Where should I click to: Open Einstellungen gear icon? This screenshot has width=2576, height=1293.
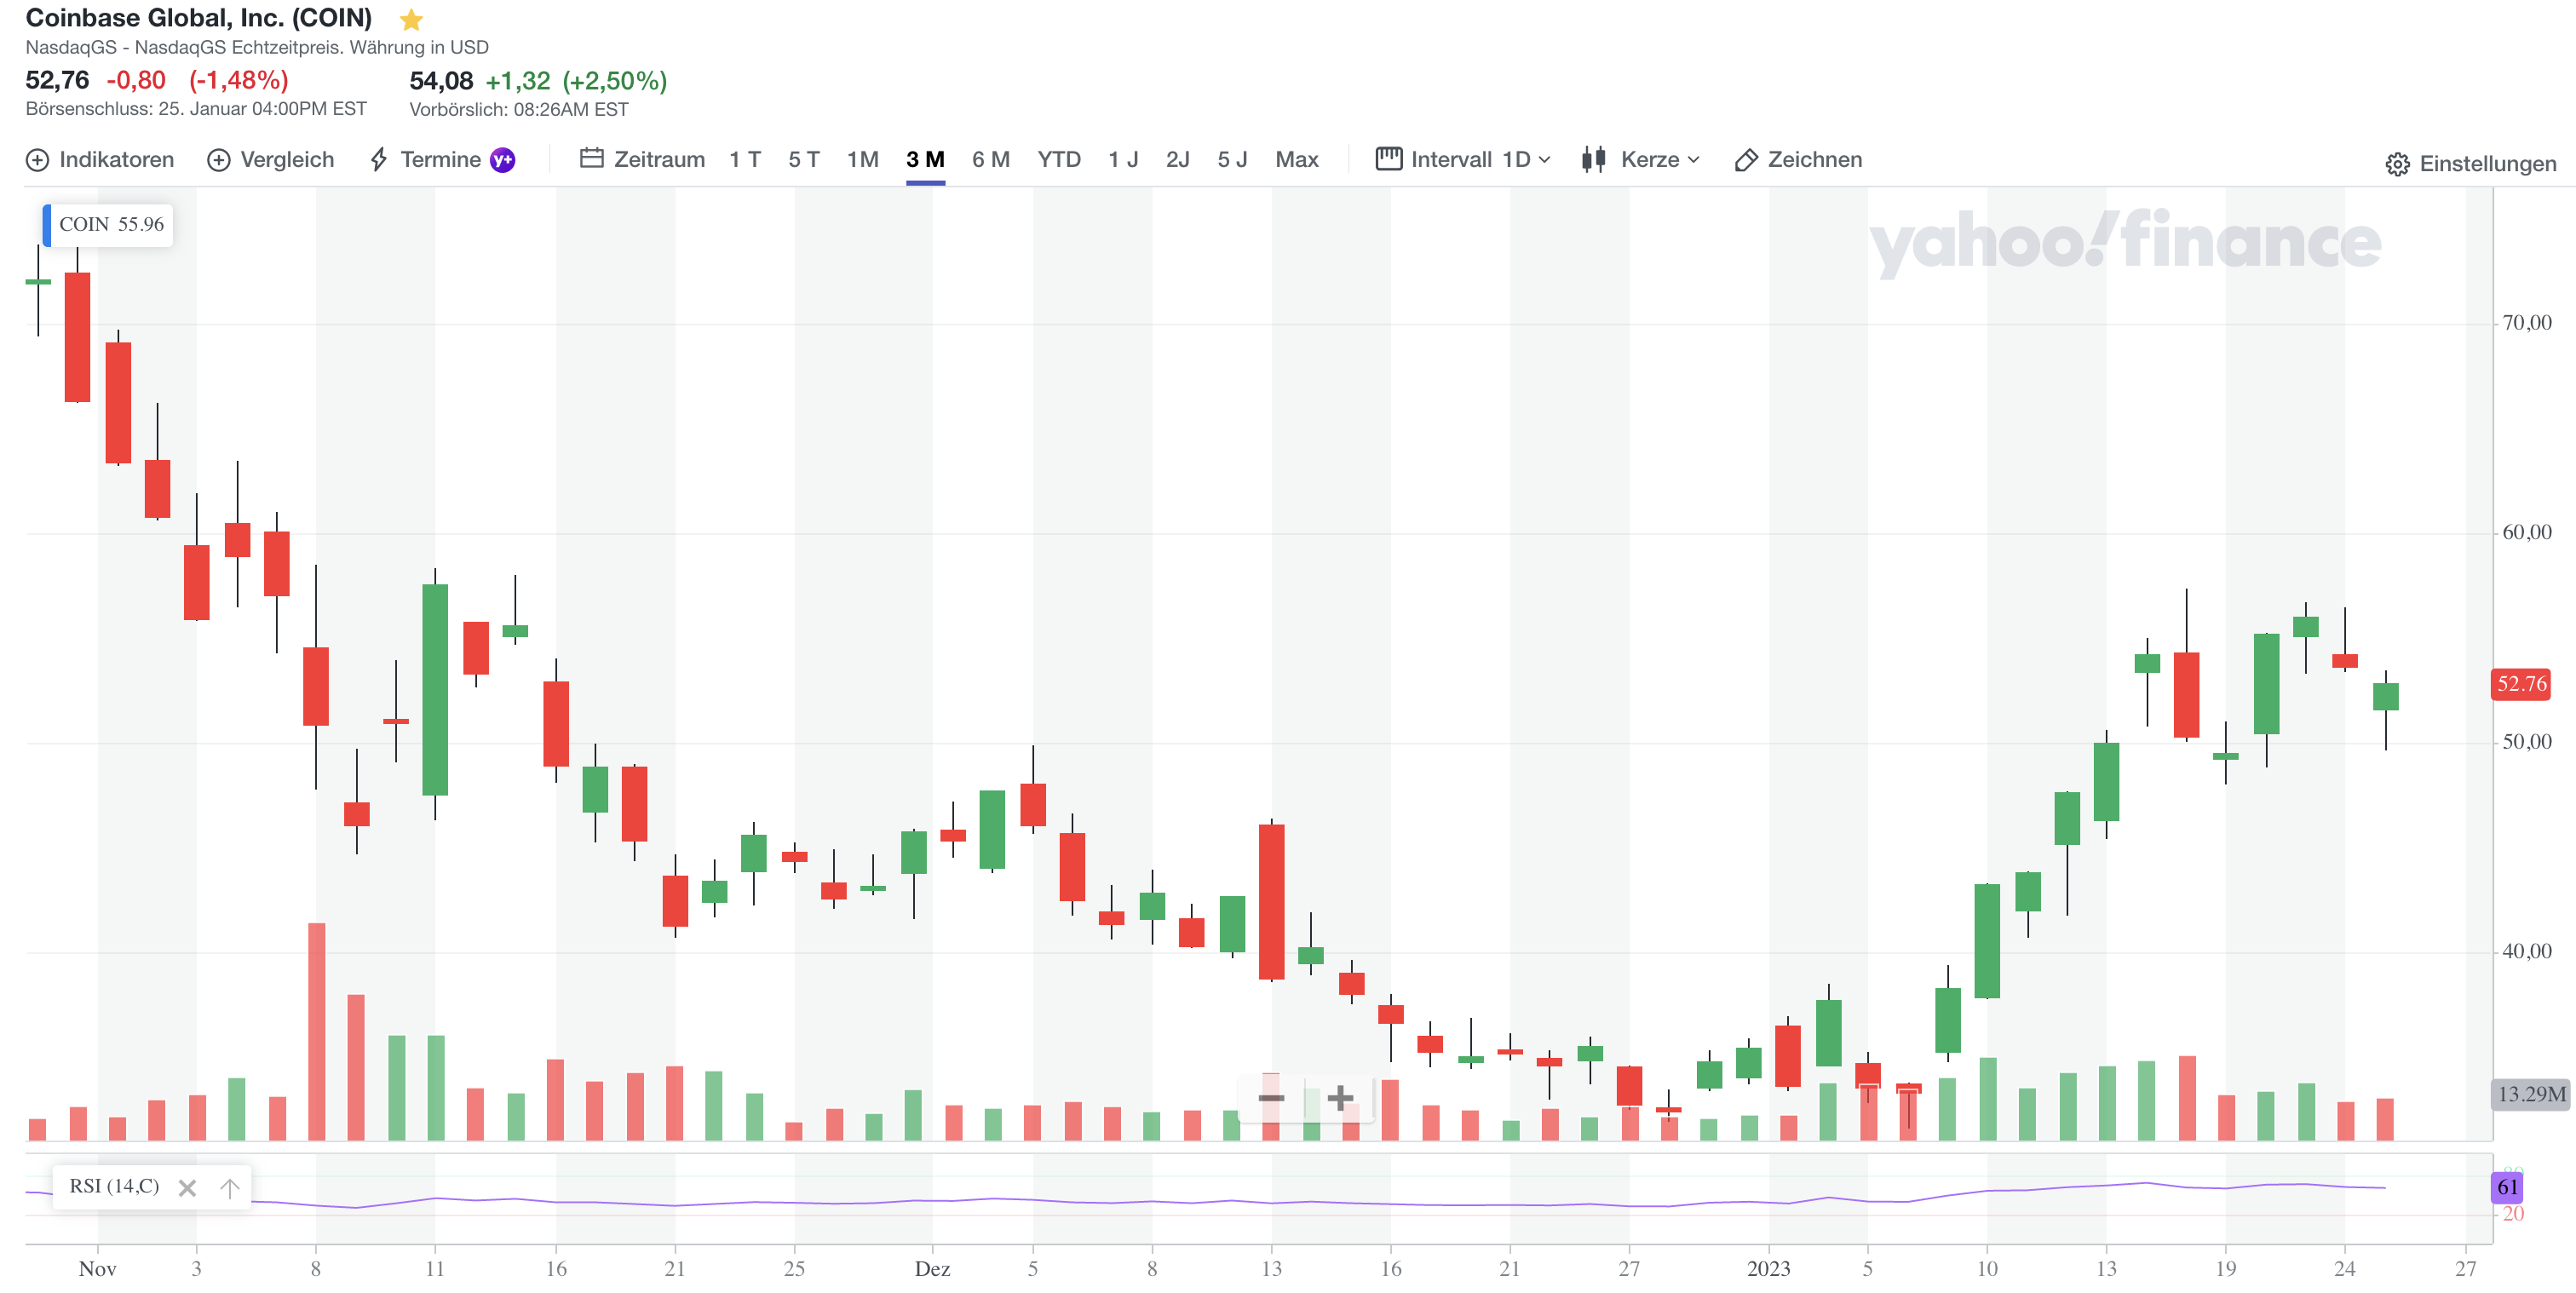2396,164
